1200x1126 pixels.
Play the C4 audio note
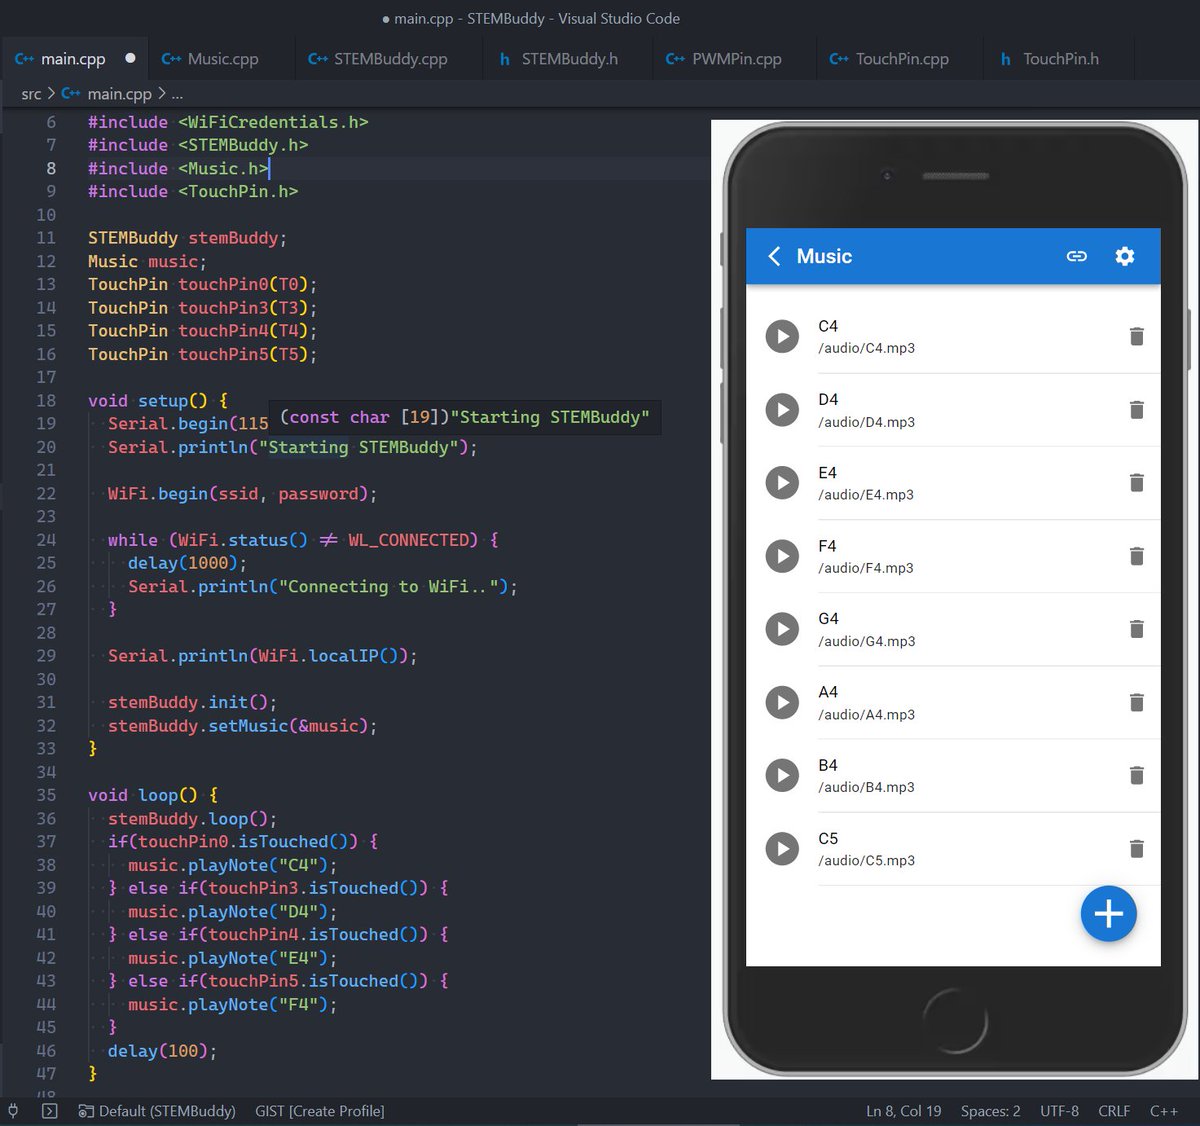click(782, 337)
